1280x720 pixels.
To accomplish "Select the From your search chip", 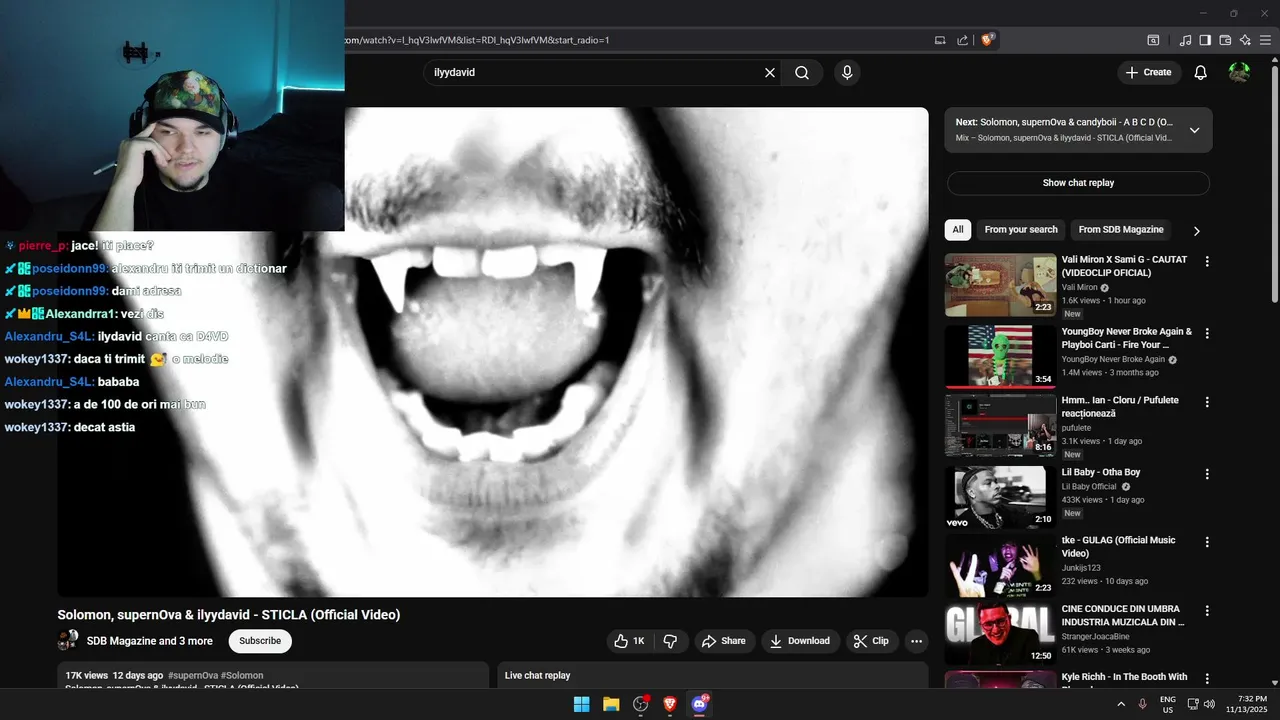I will tap(1021, 230).
